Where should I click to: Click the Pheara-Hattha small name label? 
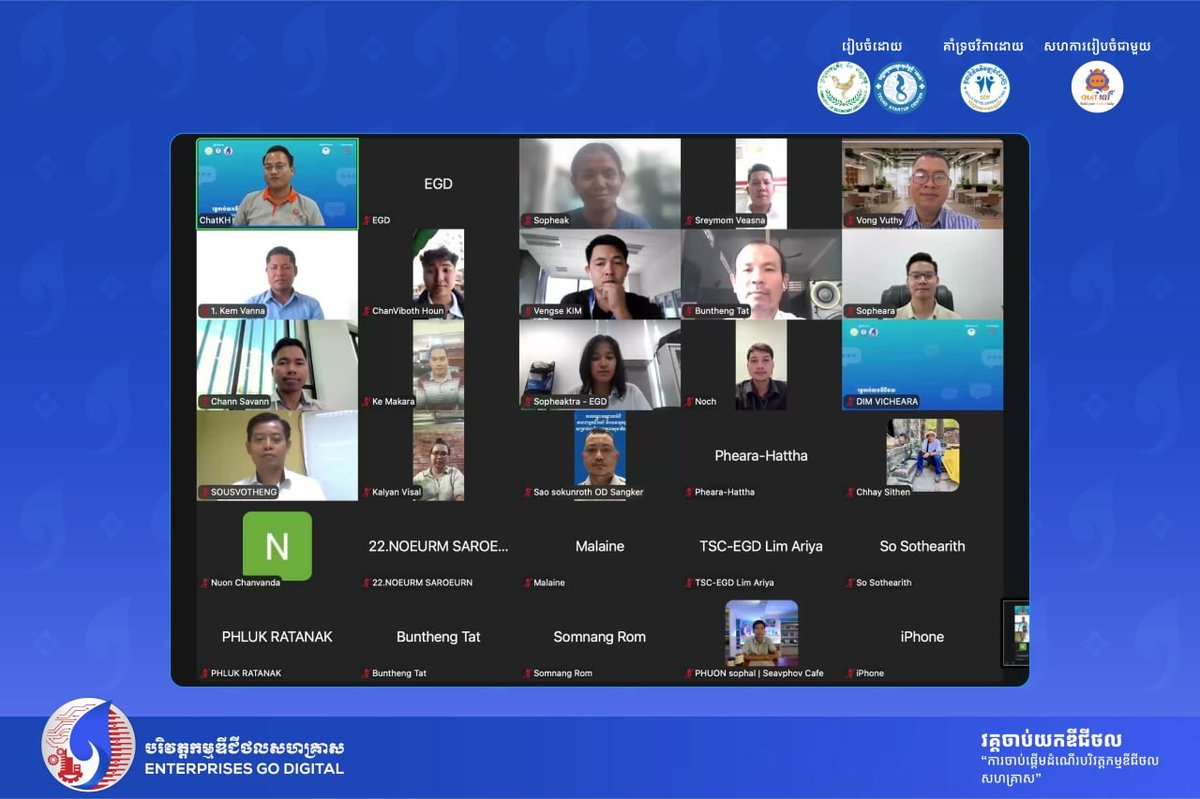pos(725,492)
